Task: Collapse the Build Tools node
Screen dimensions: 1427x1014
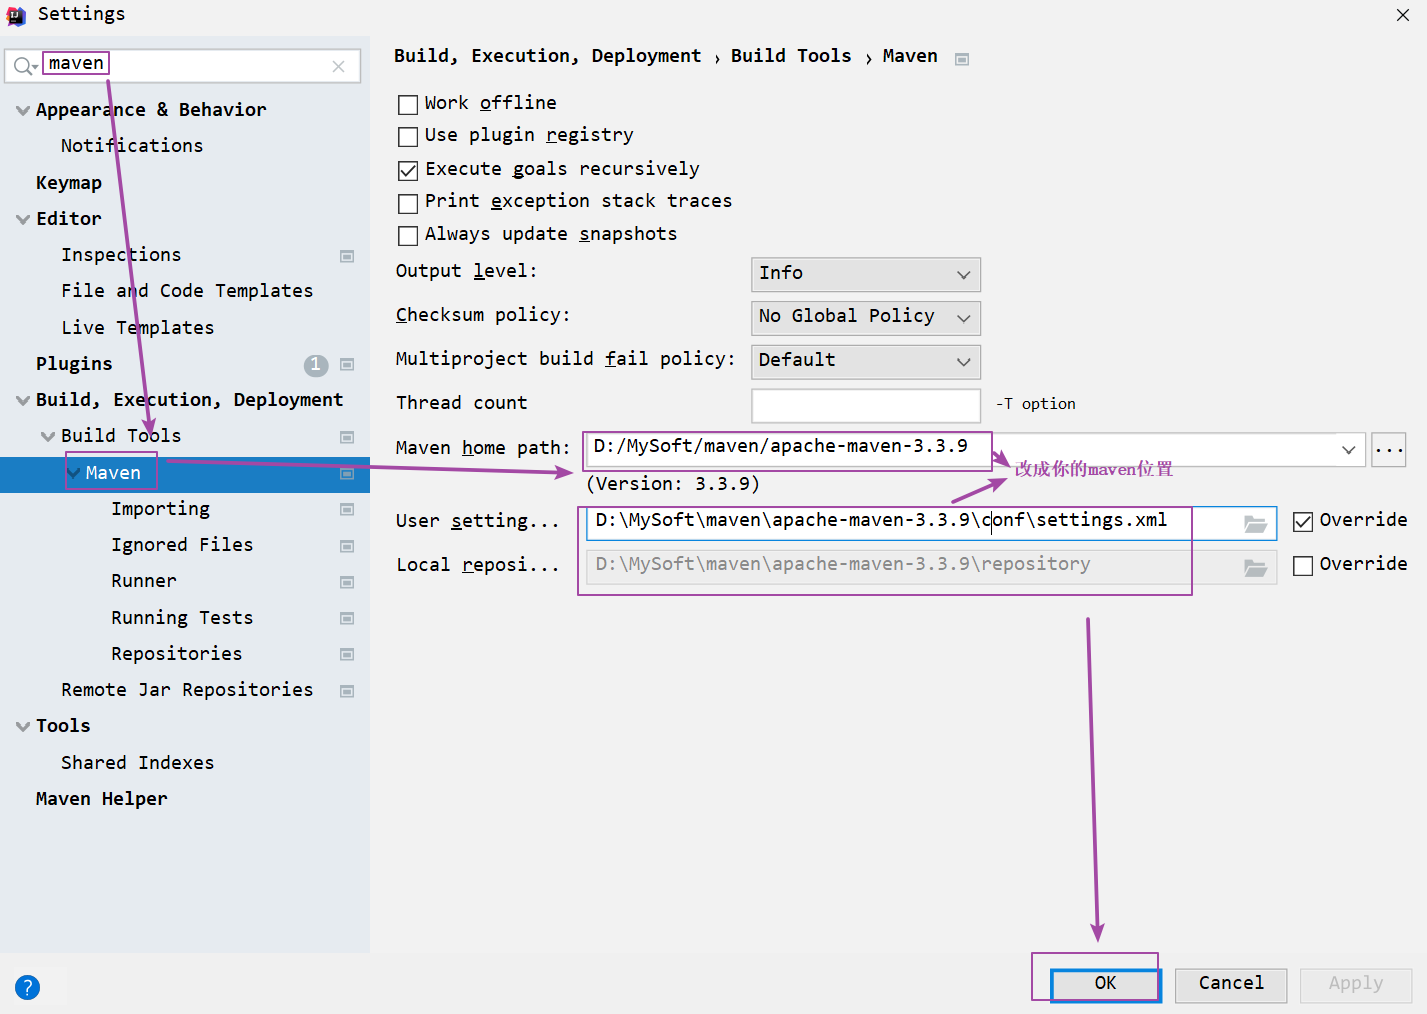Action: 48,436
